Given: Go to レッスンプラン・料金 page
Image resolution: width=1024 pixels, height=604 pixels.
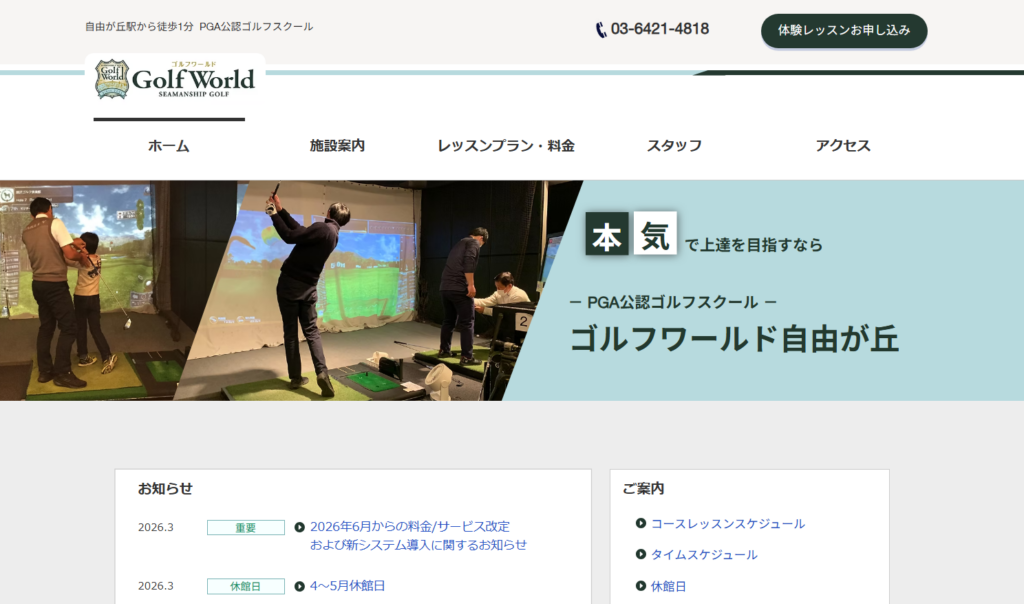Looking at the screenshot, I should [506, 146].
